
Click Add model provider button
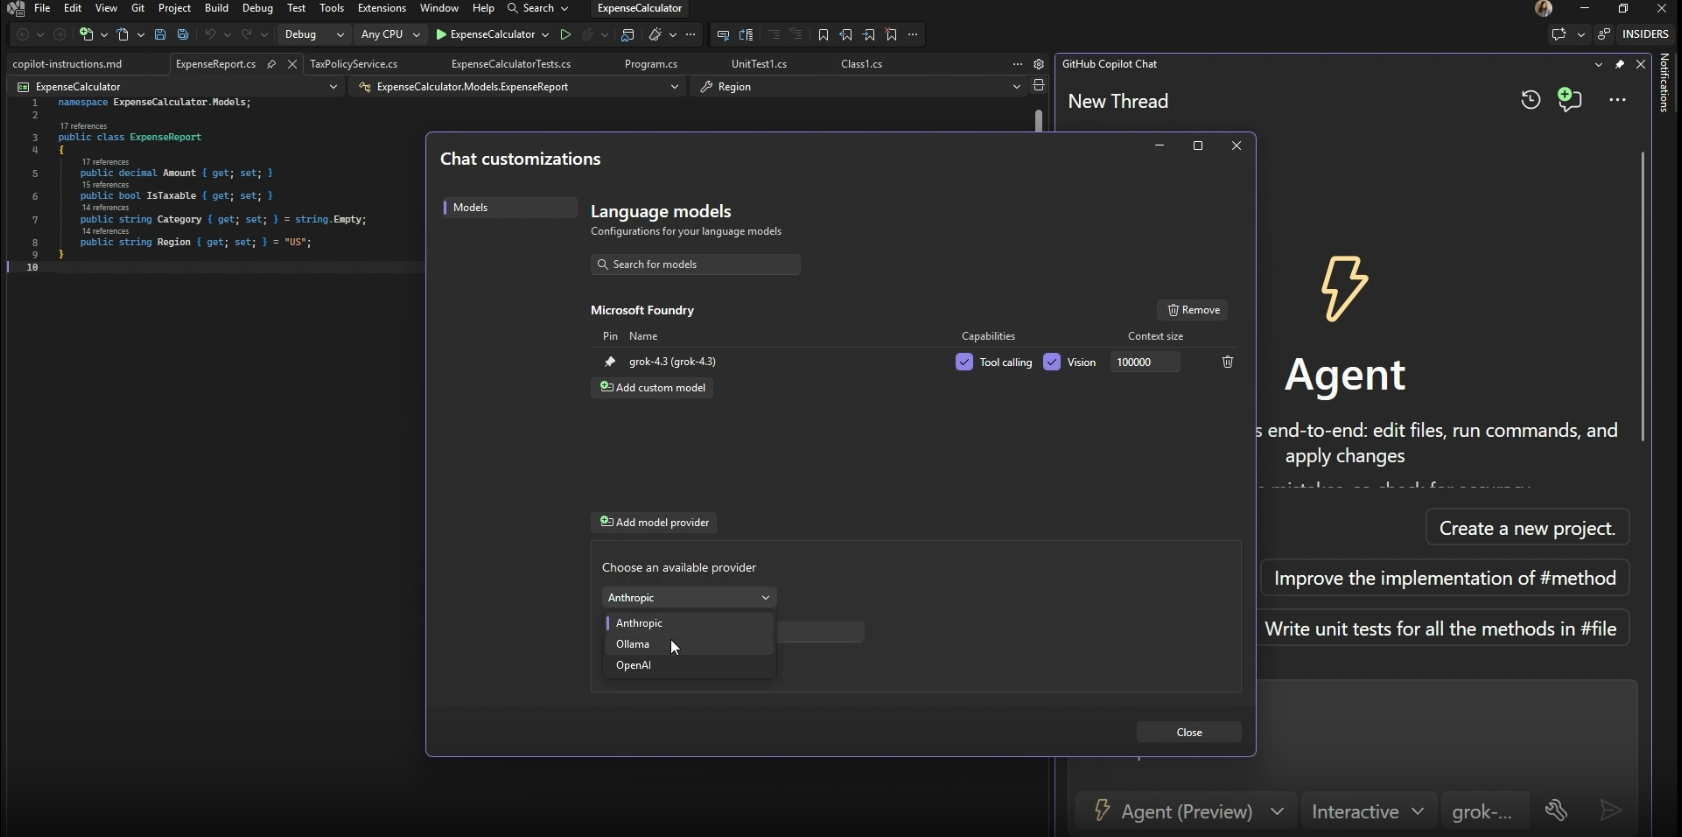[x=654, y=522]
